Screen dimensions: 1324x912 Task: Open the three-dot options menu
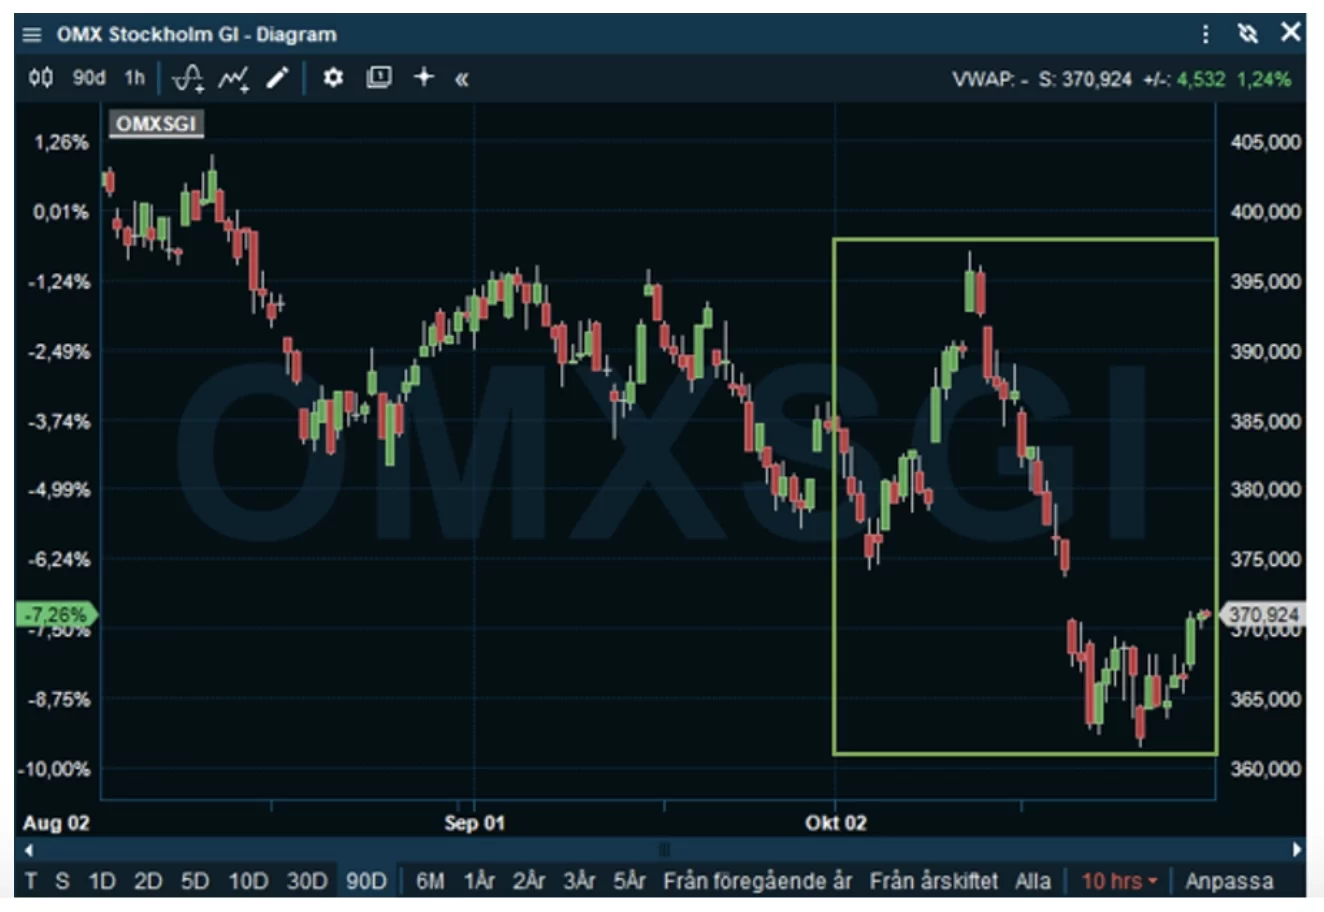(x=1206, y=35)
